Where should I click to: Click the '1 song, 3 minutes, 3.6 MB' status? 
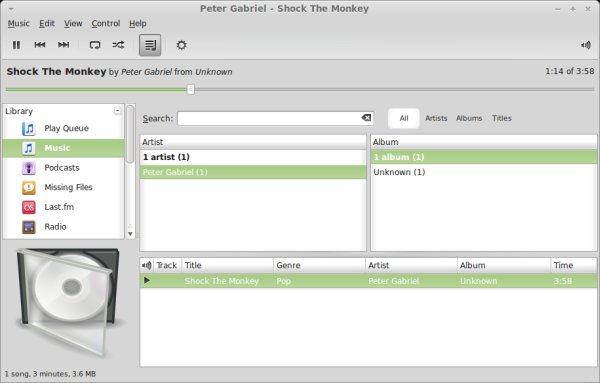coord(50,374)
